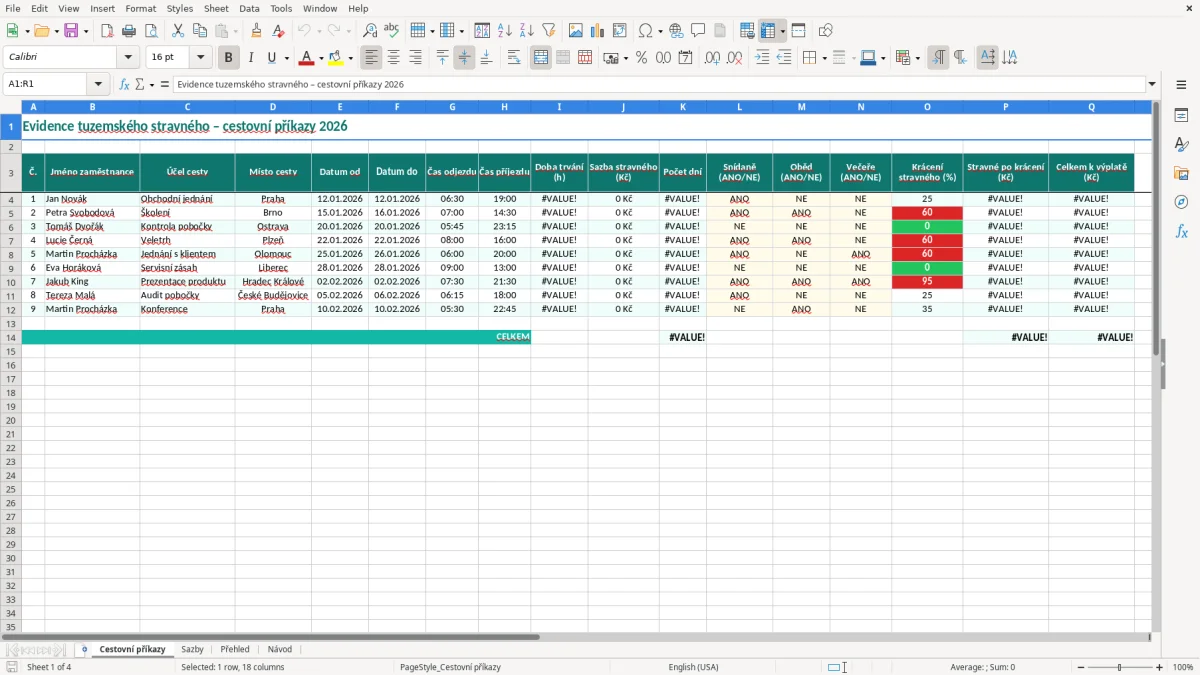This screenshot has height=675, width=1200.
Task: Toggle Bold formatting
Action: click(228, 58)
